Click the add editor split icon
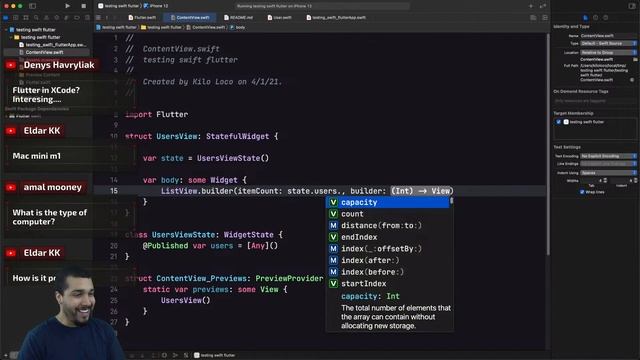The height and width of the screenshot is (360, 640). pos(544,18)
